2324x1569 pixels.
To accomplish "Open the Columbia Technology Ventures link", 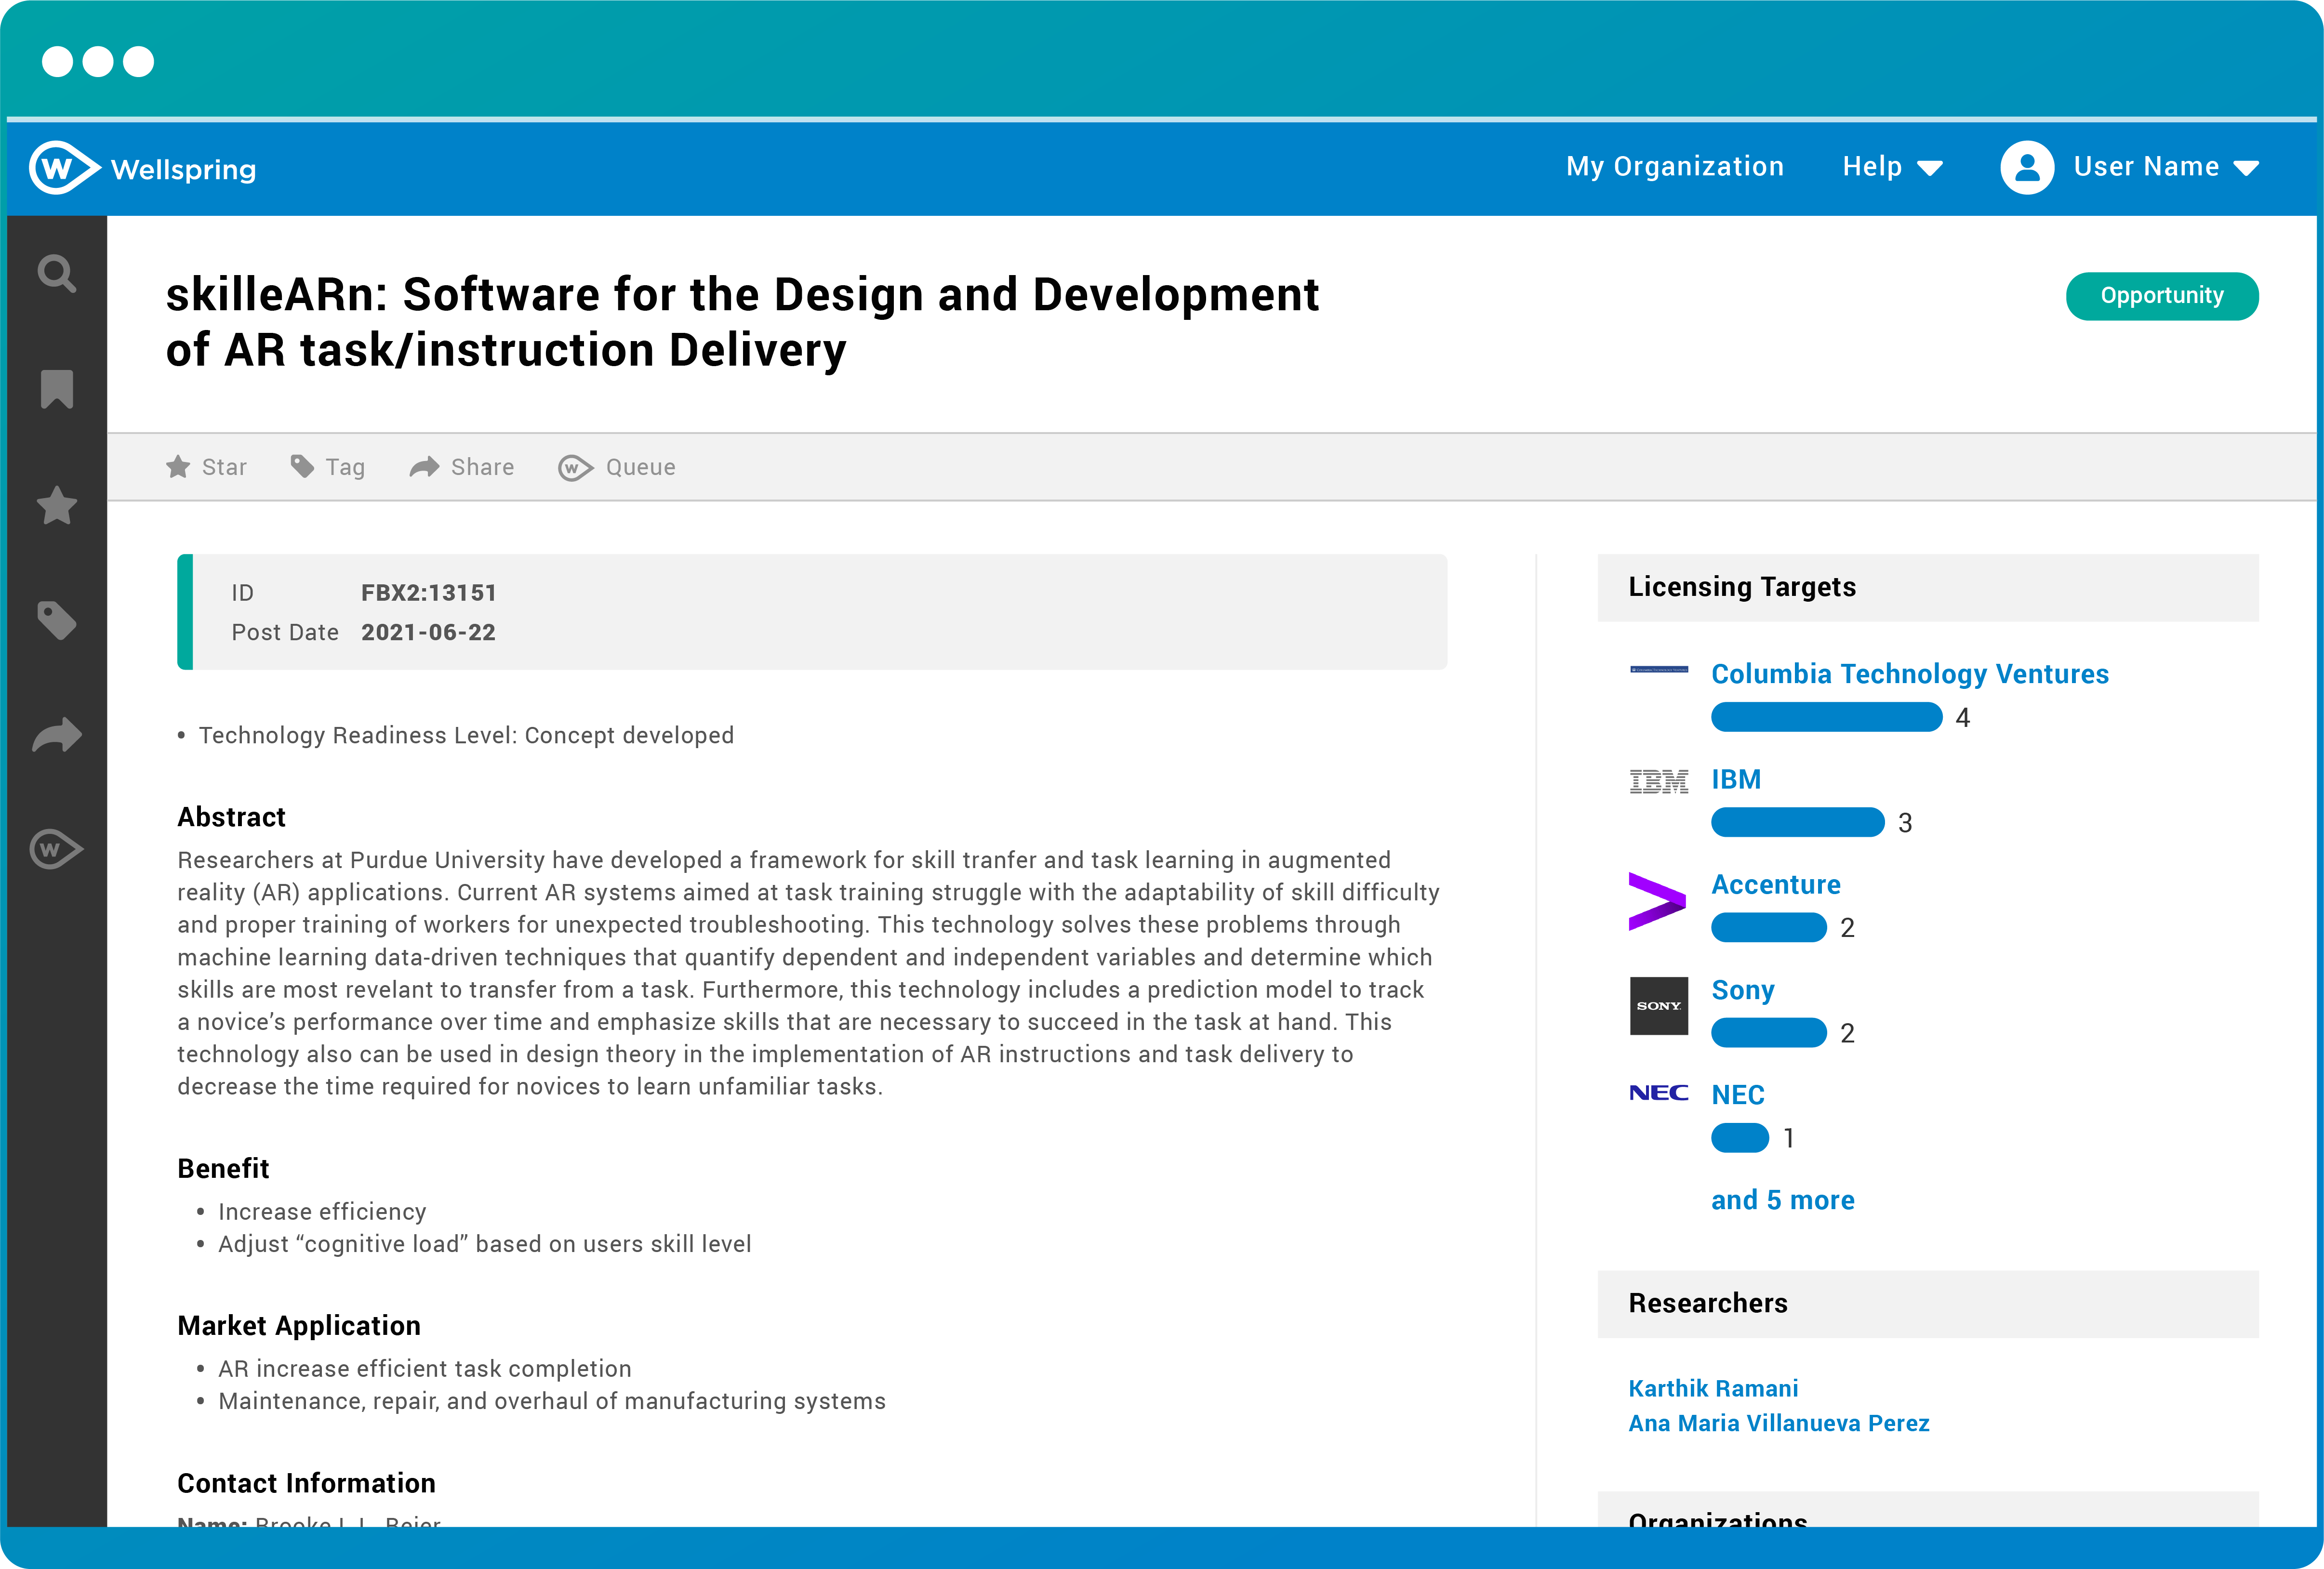I will click(1910, 674).
